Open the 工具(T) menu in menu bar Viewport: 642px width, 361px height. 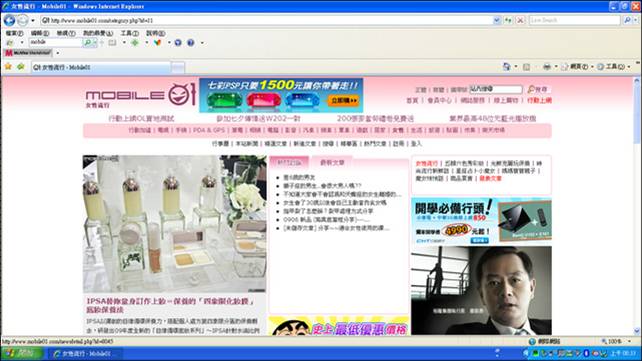point(129,33)
